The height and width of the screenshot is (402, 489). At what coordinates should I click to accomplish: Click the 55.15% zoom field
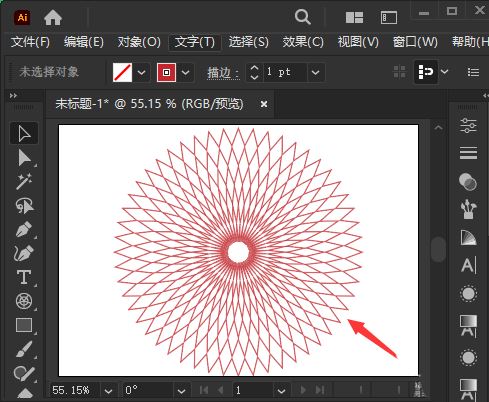(x=75, y=390)
